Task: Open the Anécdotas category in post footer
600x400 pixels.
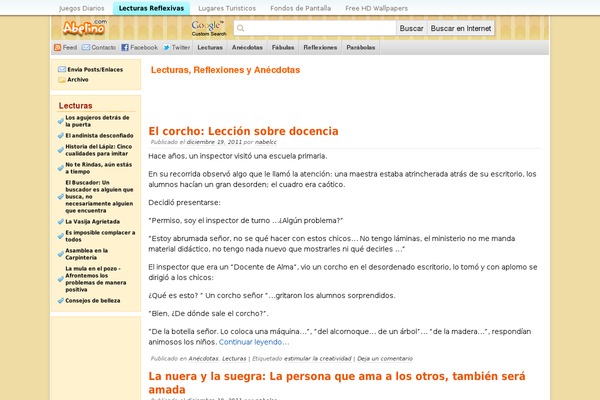Action: [x=204, y=359]
